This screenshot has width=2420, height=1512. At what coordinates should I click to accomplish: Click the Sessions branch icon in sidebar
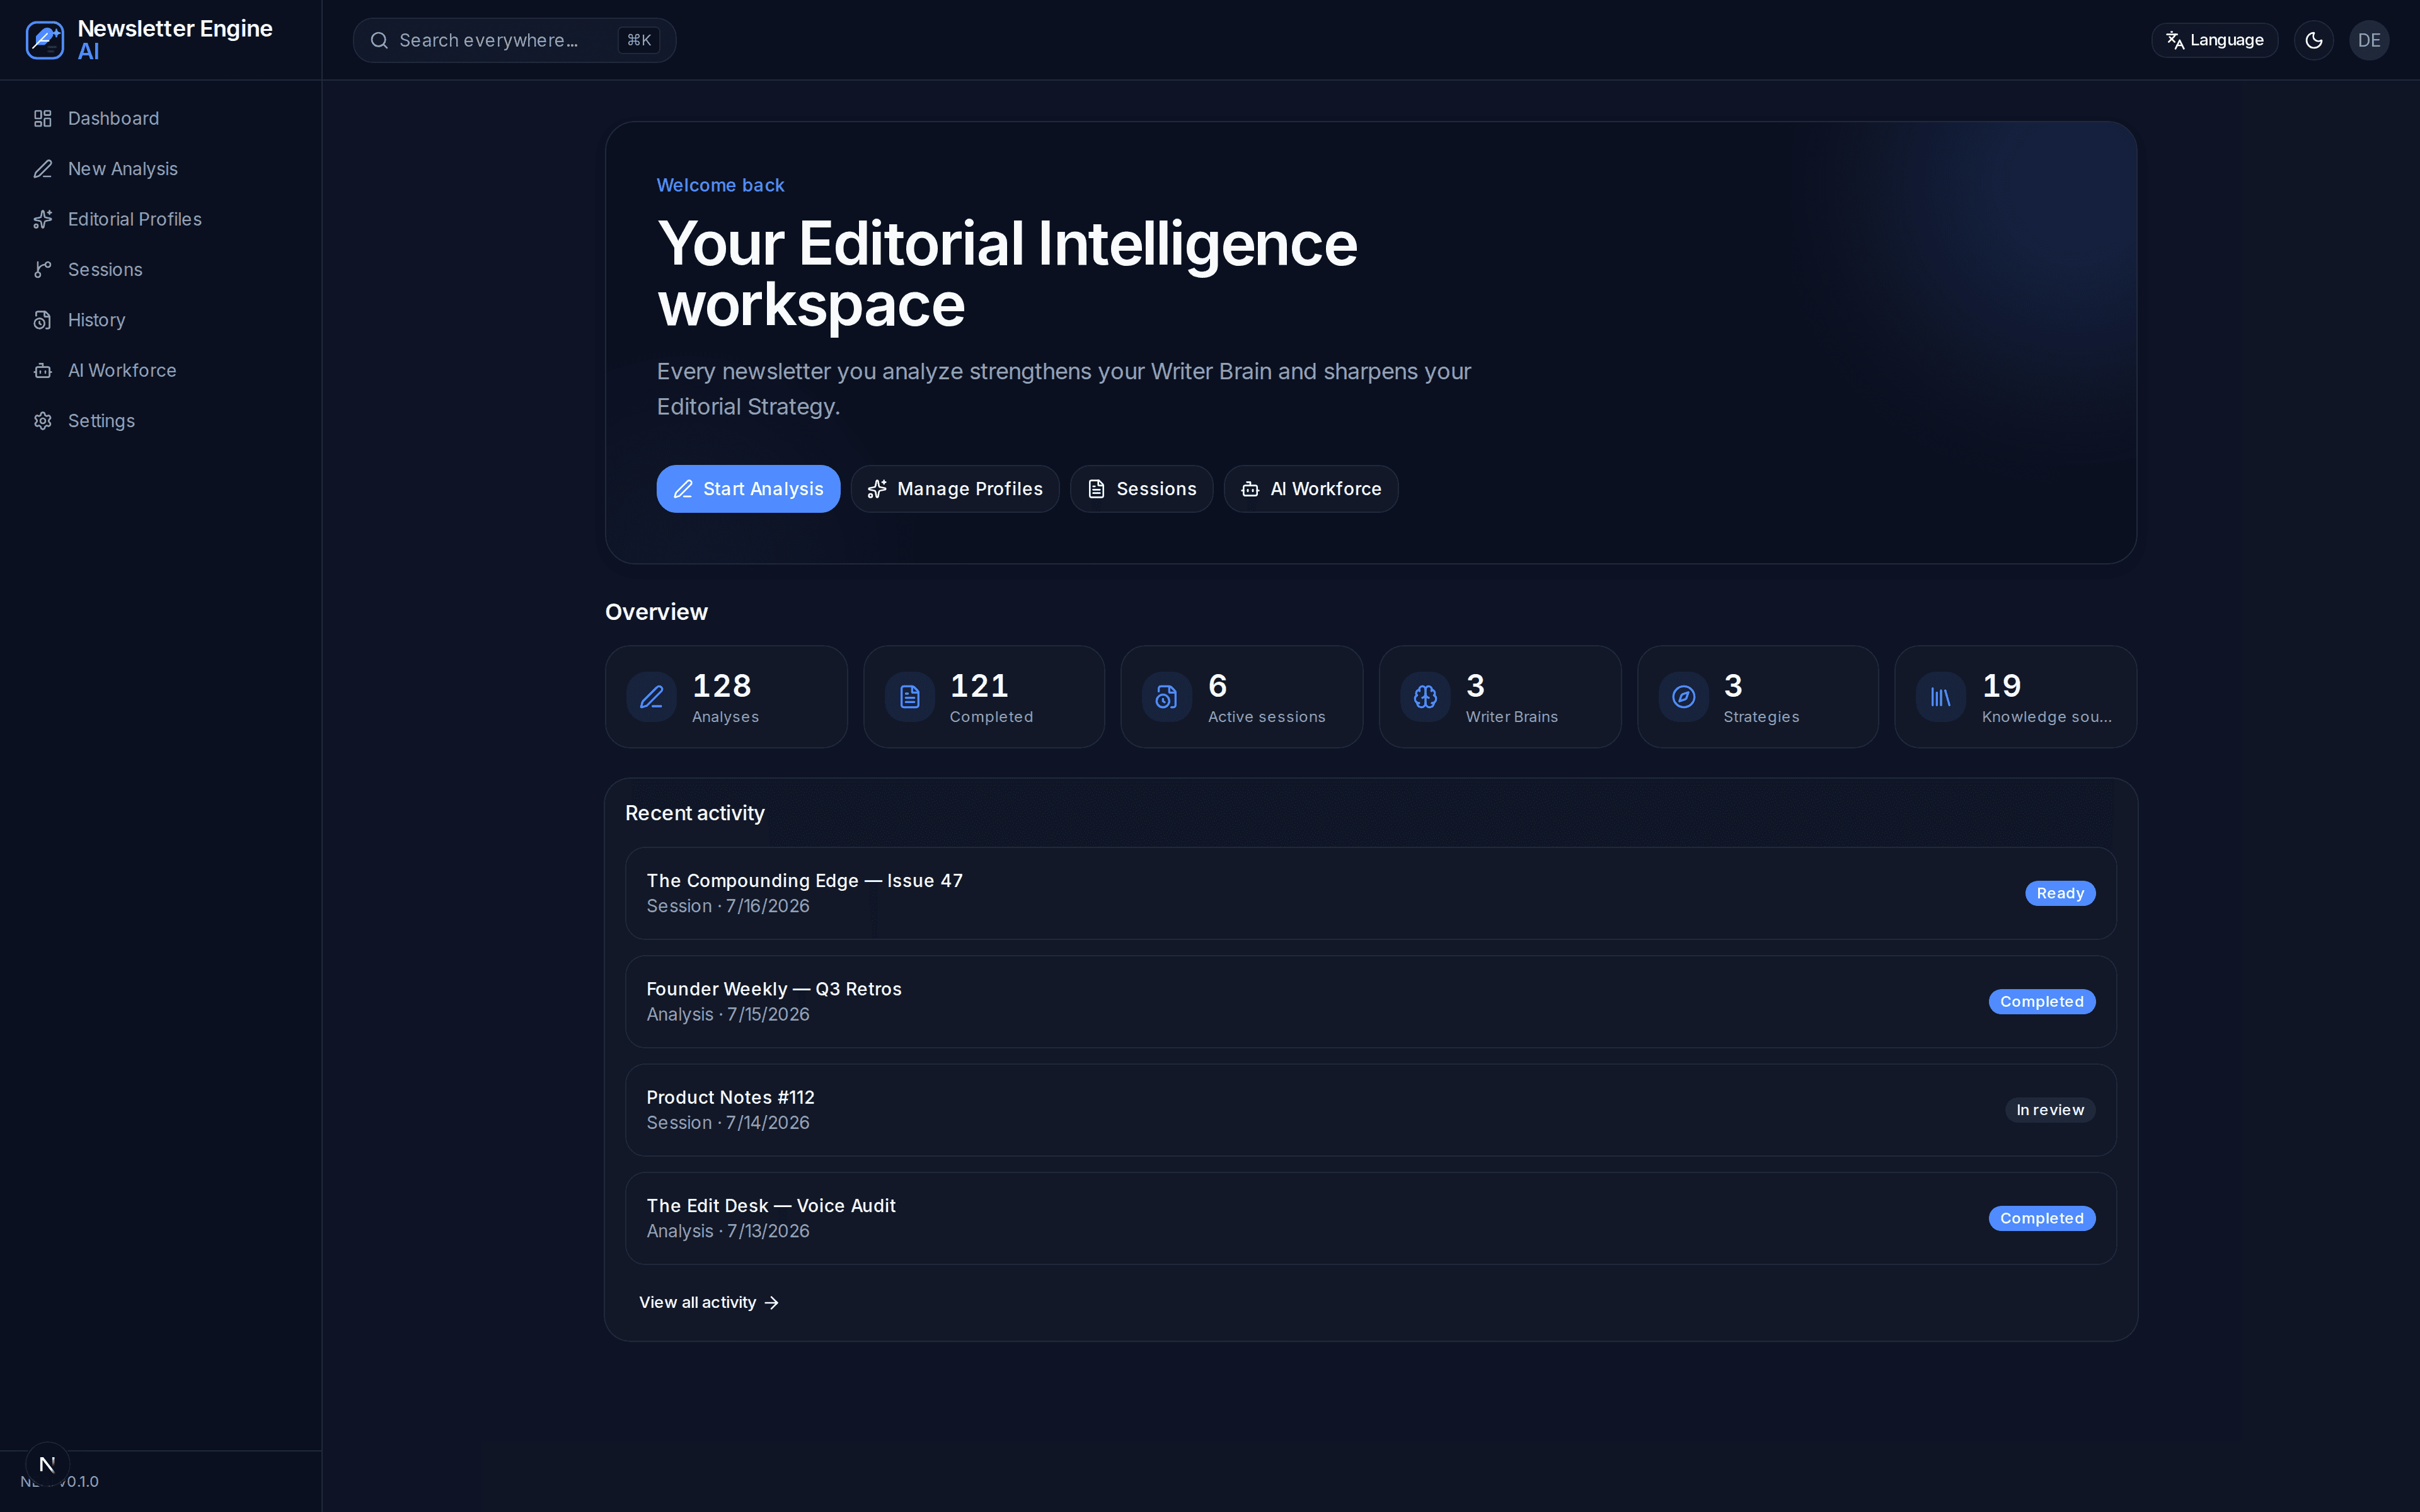pyautogui.click(x=42, y=270)
